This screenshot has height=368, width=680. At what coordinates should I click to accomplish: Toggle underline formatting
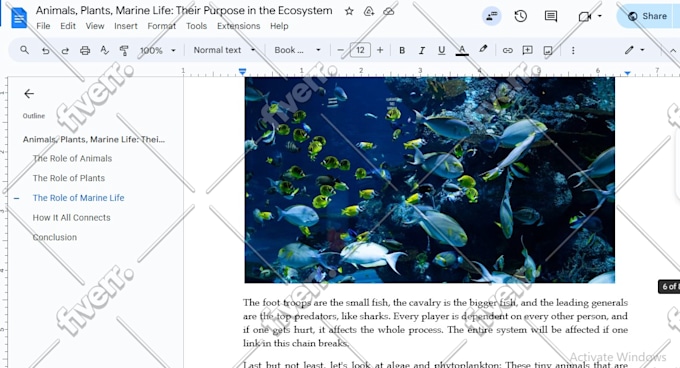click(441, 50)
